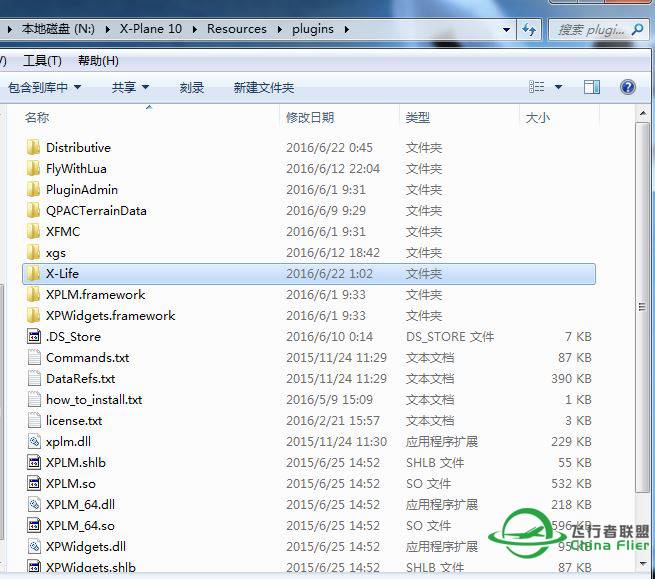Go to X-Plane 10 breadcrumb
The height and width of the screenshot is (579, 655).
pyautogui.click(x=151, y=29)
